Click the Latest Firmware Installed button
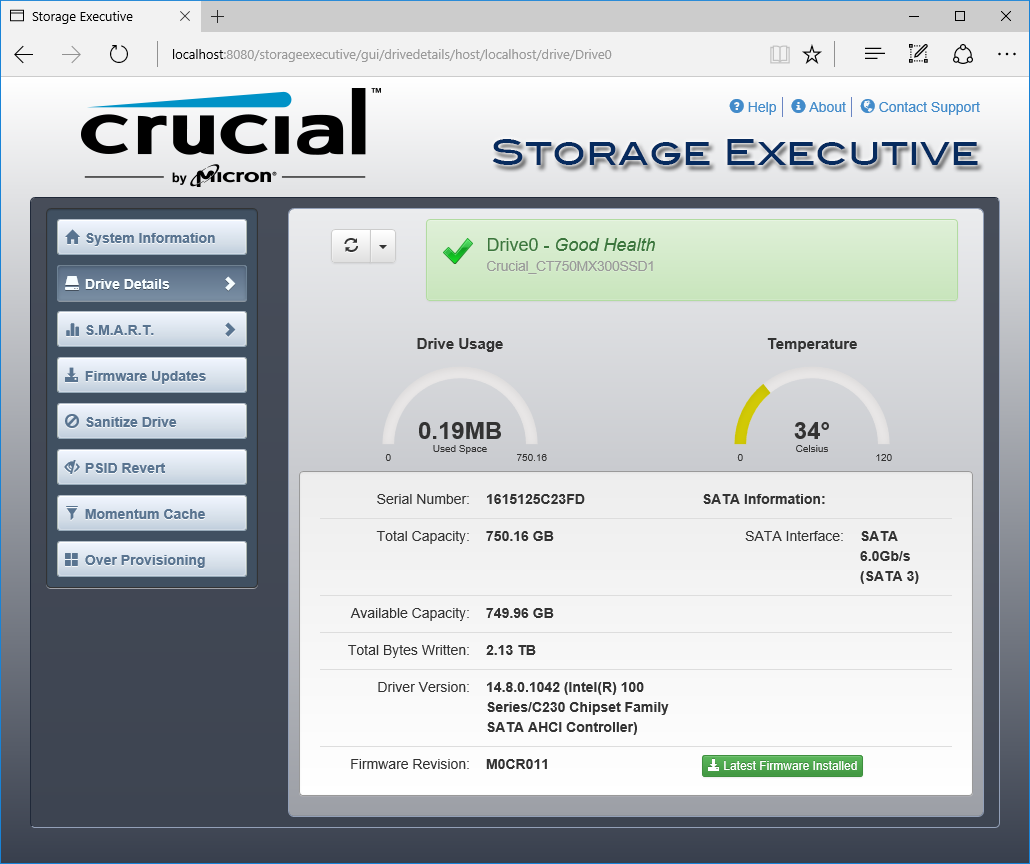Image resolution: width=1030 pixels, height=864 pixels. [782, 766]
